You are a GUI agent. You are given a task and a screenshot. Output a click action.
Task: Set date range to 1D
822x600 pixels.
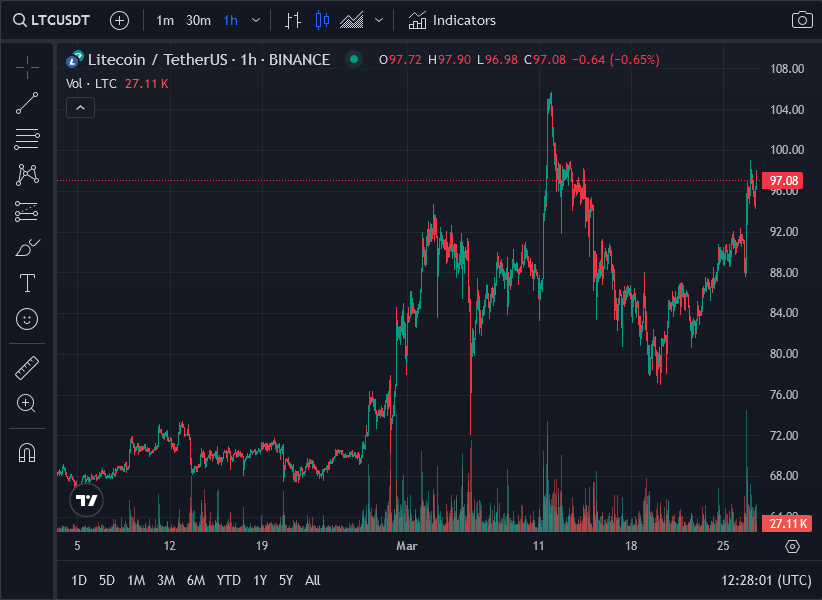coord(79,581)
